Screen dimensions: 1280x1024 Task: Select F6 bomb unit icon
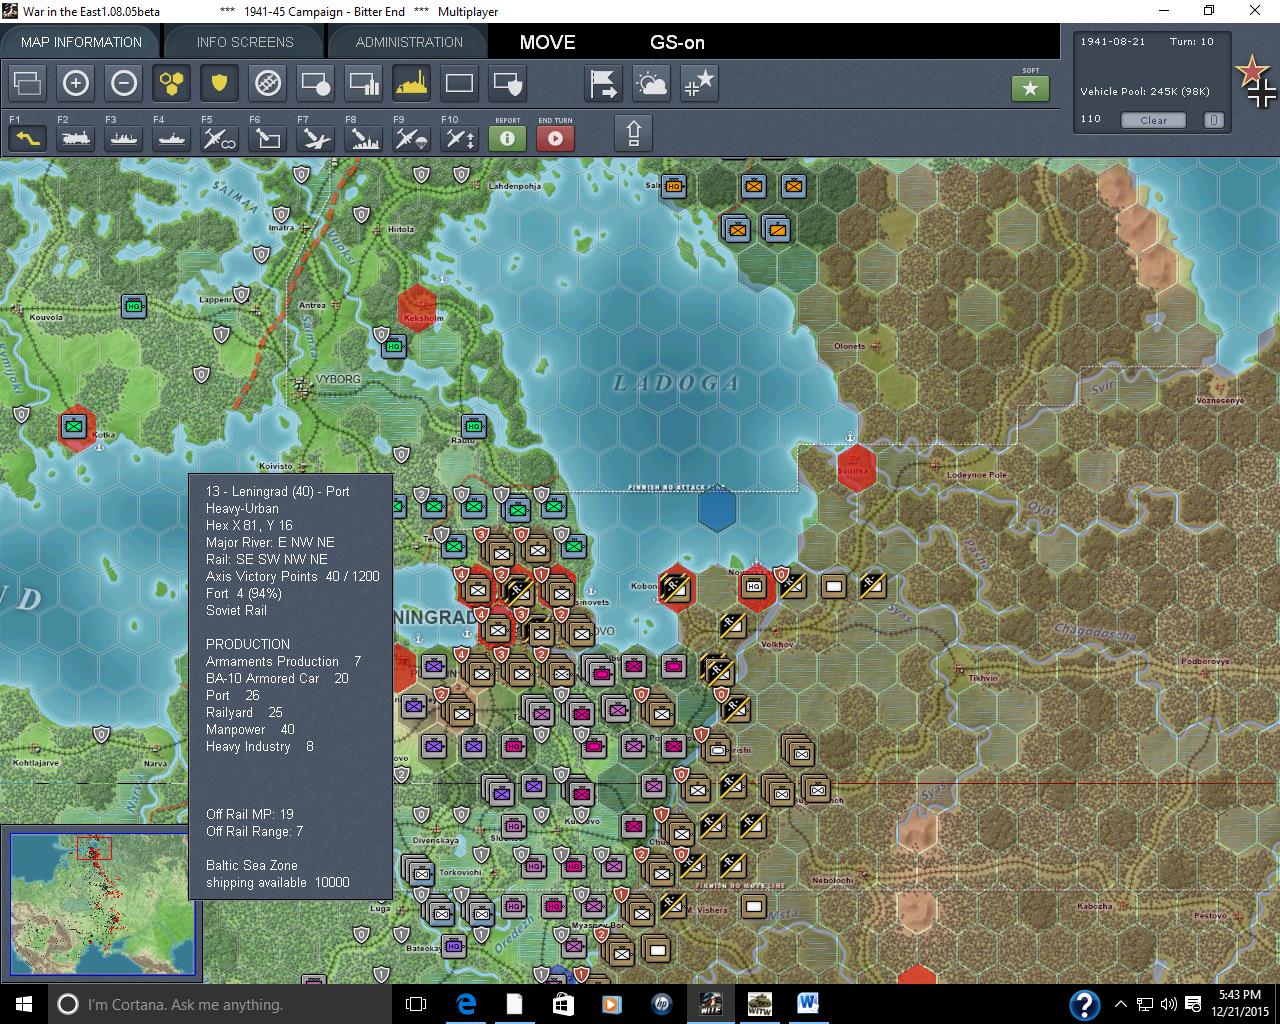pyautogui.click(x=267, y=137)
